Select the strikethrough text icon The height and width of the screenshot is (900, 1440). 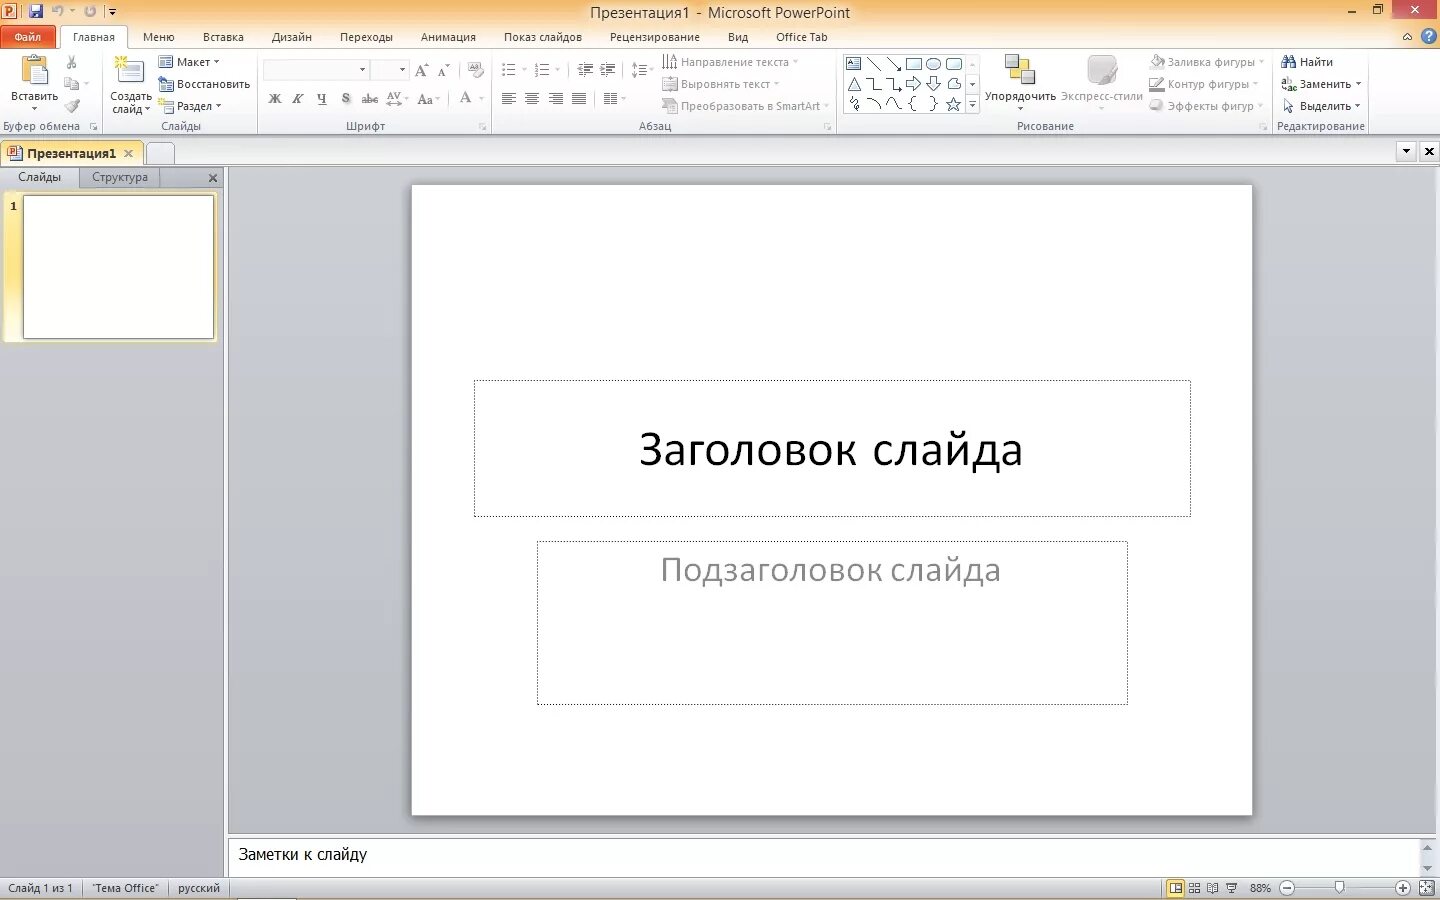pyautogui.click(x=370, y=99)
